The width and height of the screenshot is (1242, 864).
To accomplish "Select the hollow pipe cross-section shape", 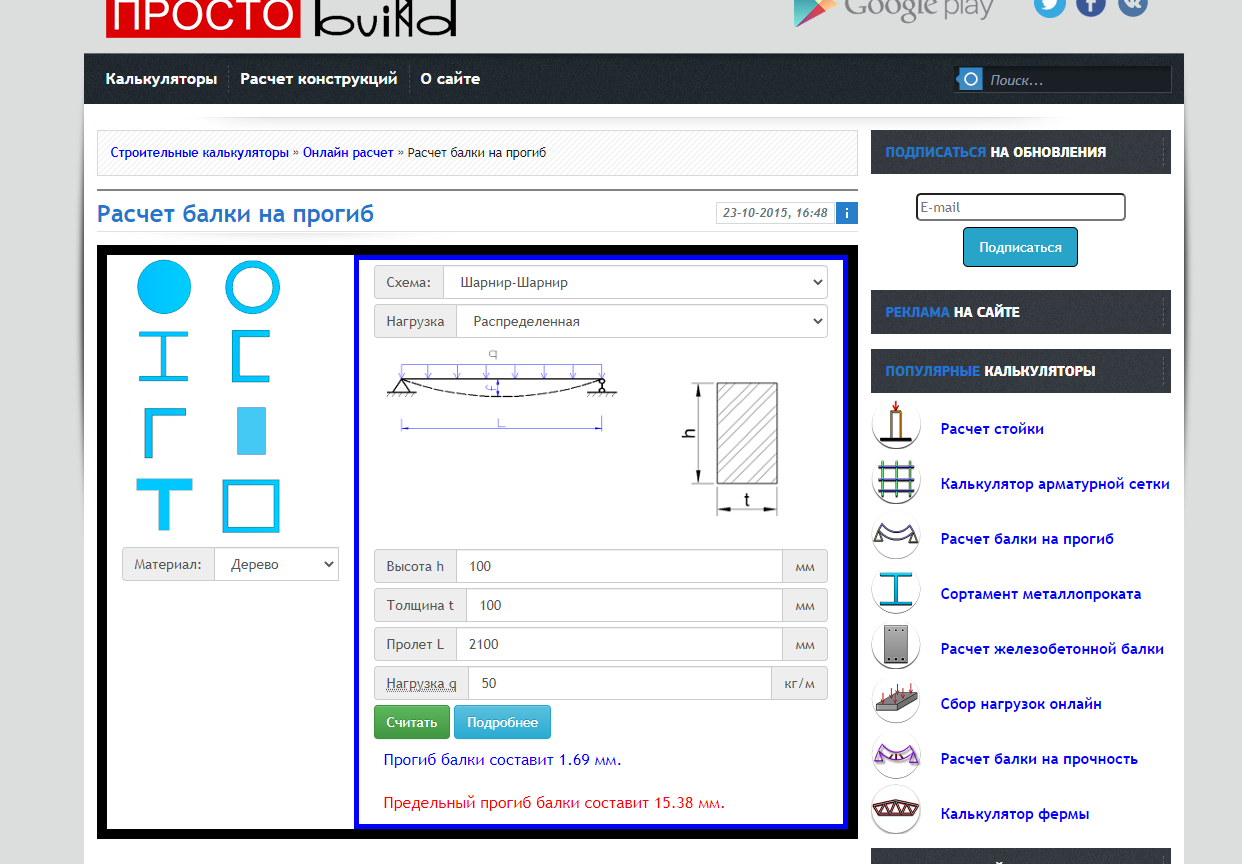I will tap(252, 287).
